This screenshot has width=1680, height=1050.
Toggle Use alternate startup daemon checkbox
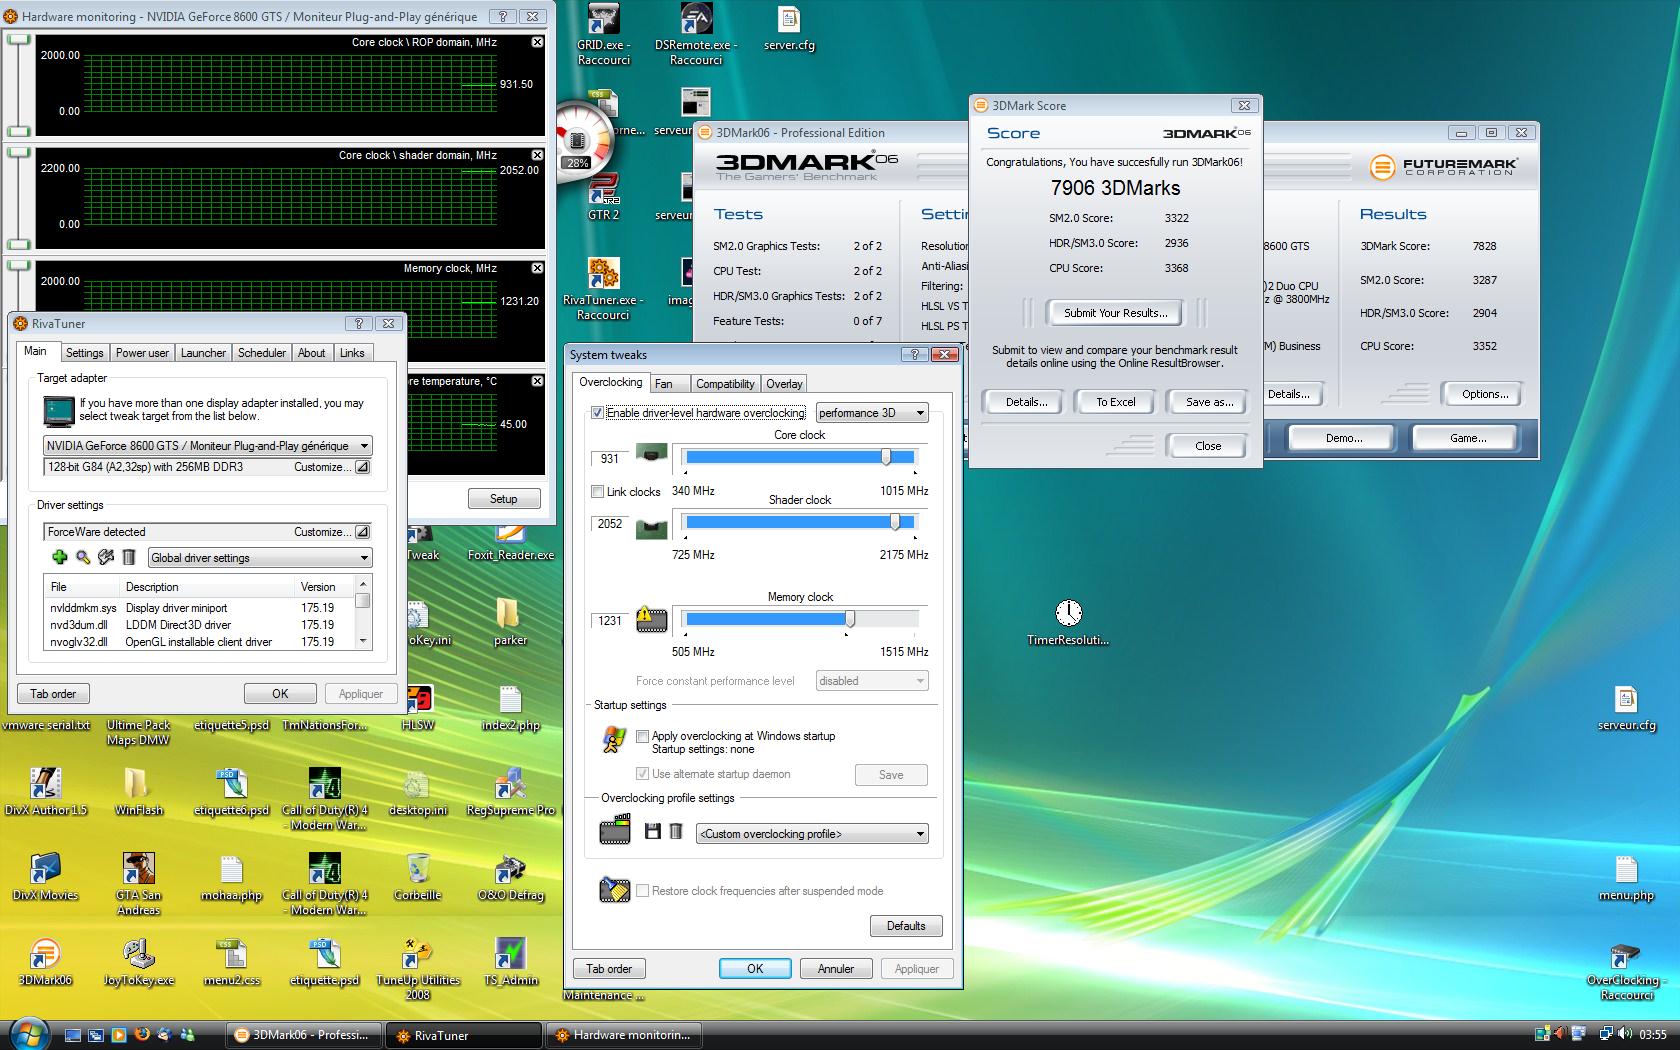[642, 774]
